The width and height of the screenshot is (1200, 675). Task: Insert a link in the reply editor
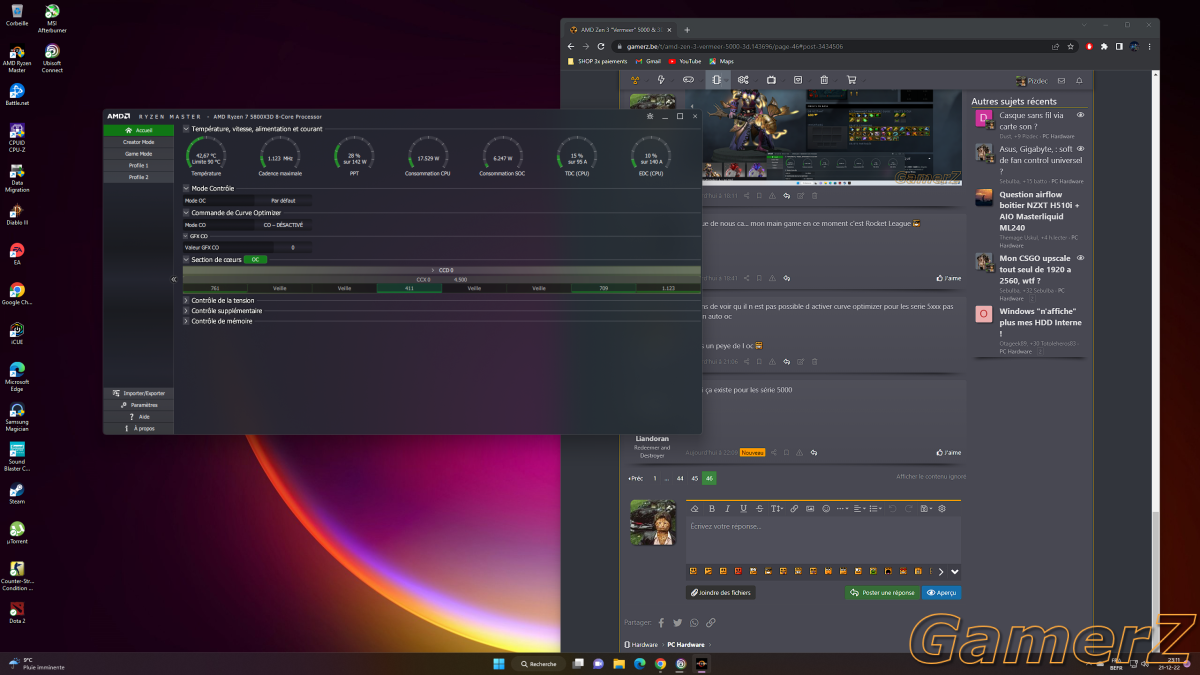[x=794, y=509]
